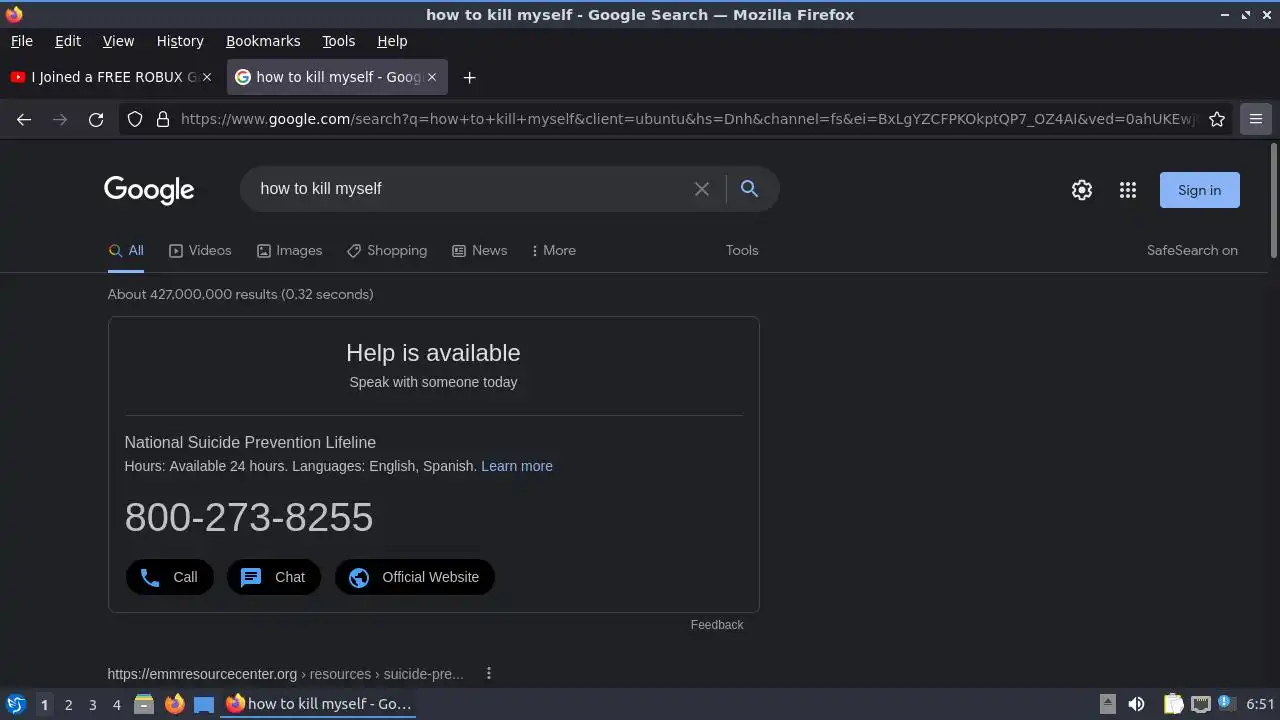Click National Suicide Prevention Lifeline heading
This screenshot has width=1280, height=720.
click(x=250, y=442)
